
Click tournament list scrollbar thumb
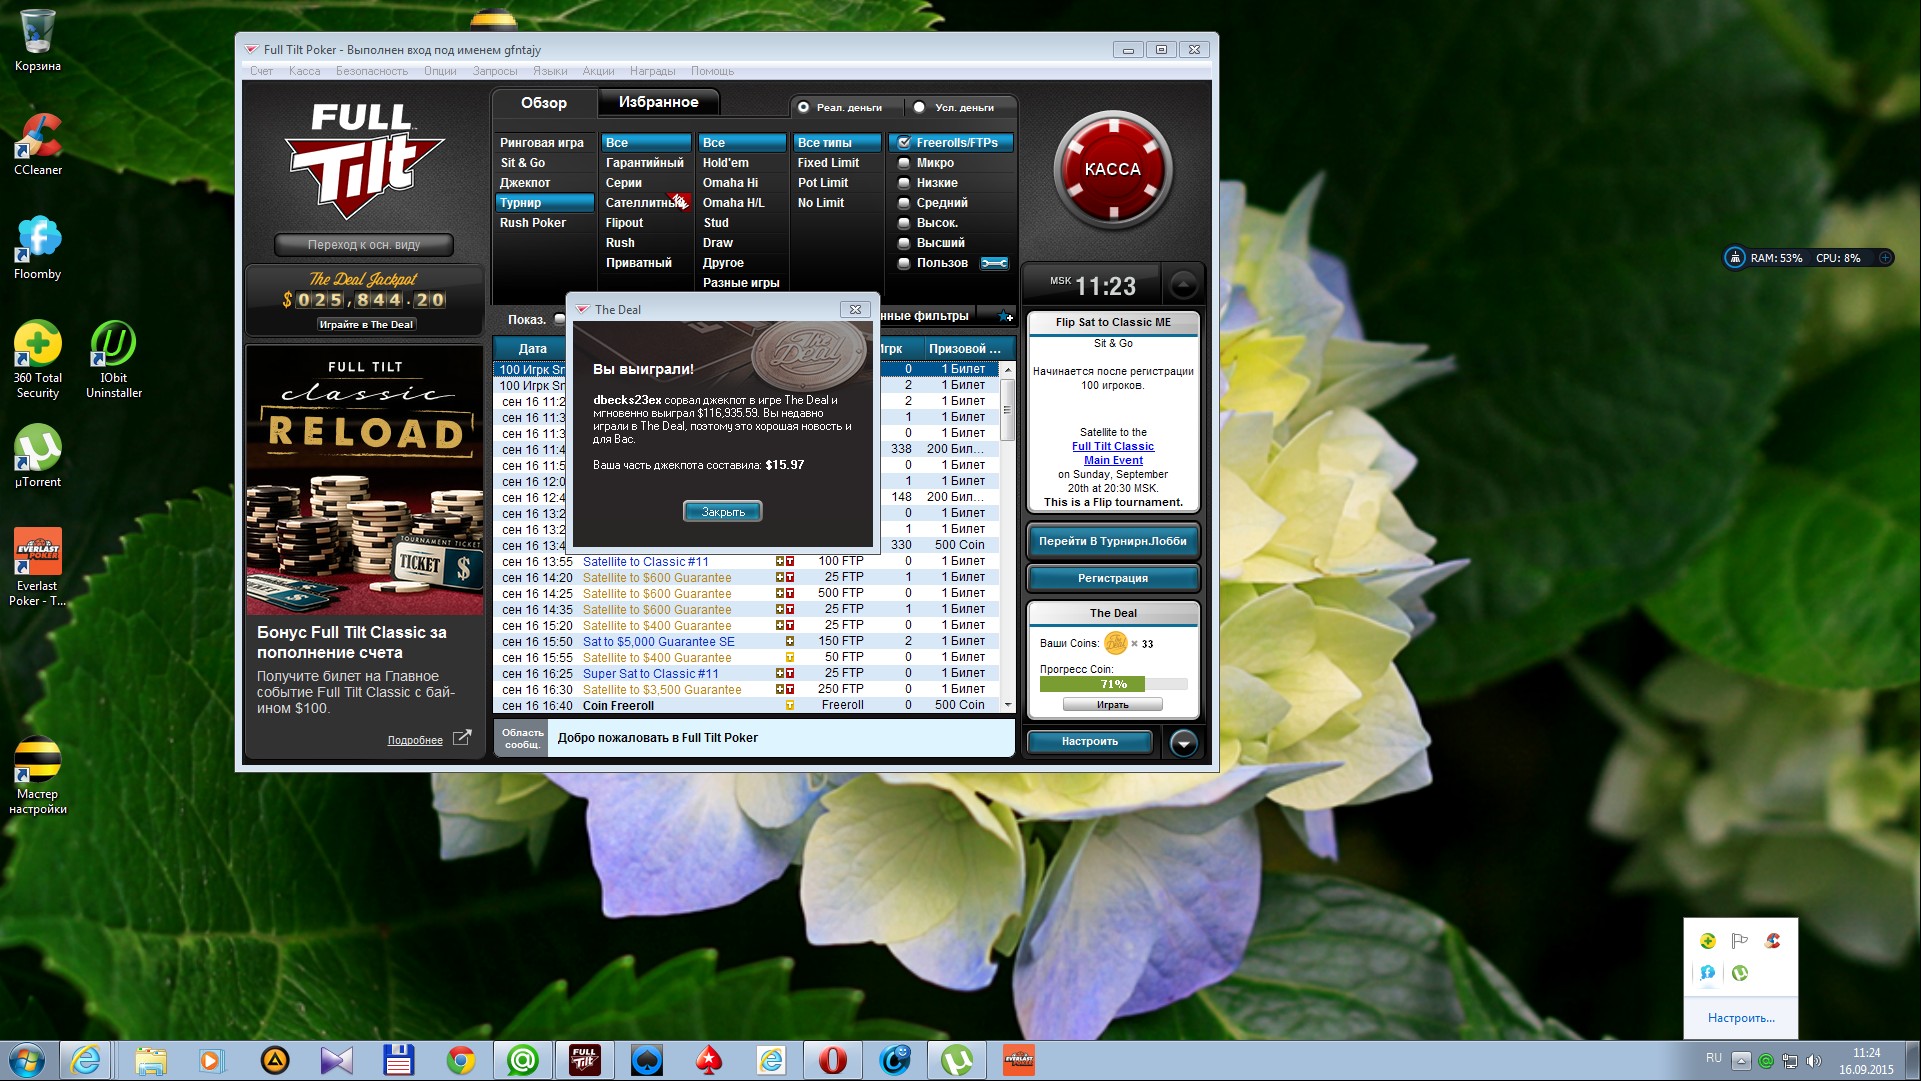click(x=1008, y=409)
